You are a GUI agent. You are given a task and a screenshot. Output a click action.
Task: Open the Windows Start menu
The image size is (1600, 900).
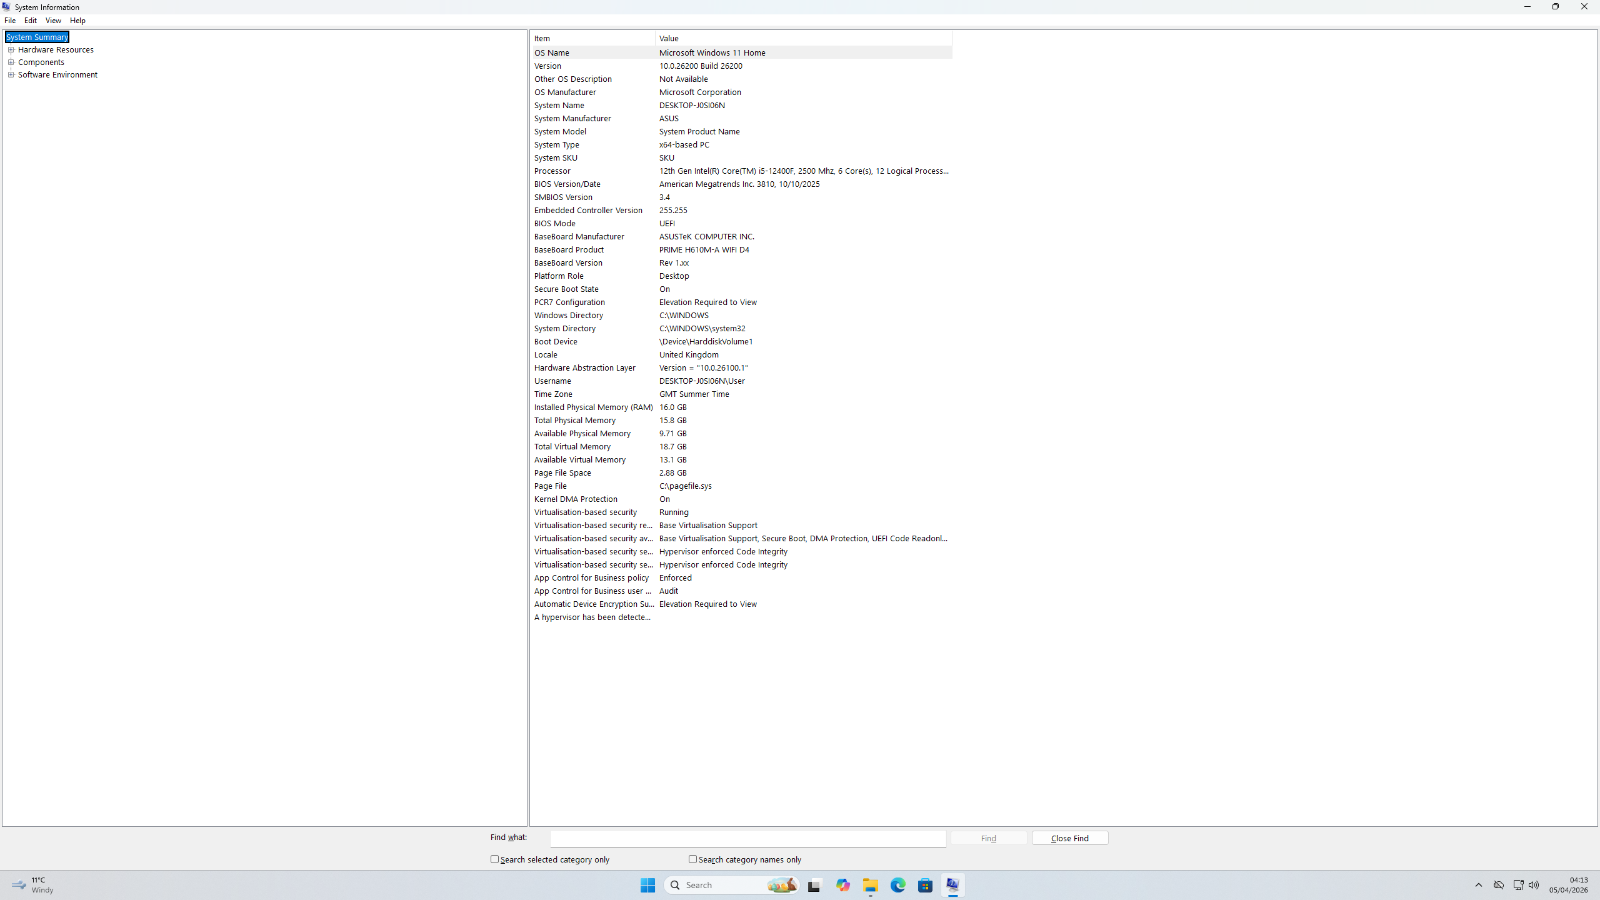click(648, 885)
